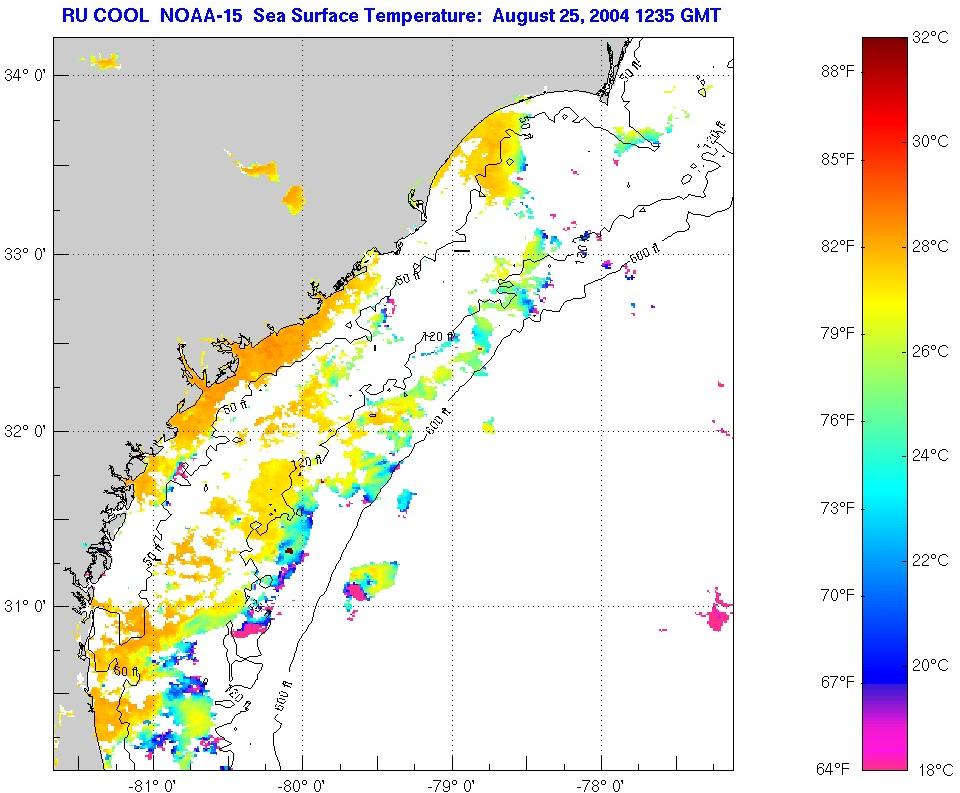Click the 22°C label on the color scale

(930, 560)
